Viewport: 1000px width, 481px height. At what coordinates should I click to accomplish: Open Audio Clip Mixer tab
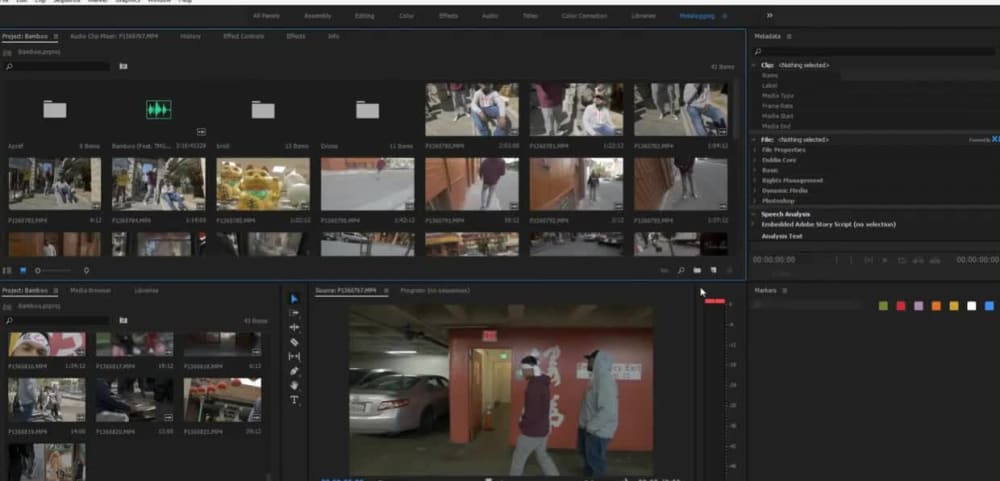(114, 36)
